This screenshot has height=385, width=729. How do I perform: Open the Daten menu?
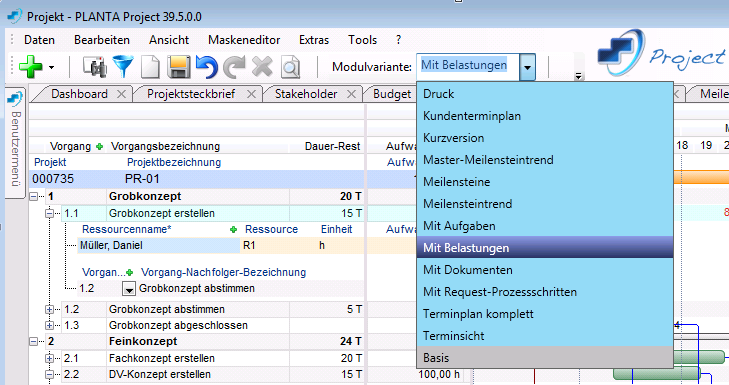coord(40,40)
